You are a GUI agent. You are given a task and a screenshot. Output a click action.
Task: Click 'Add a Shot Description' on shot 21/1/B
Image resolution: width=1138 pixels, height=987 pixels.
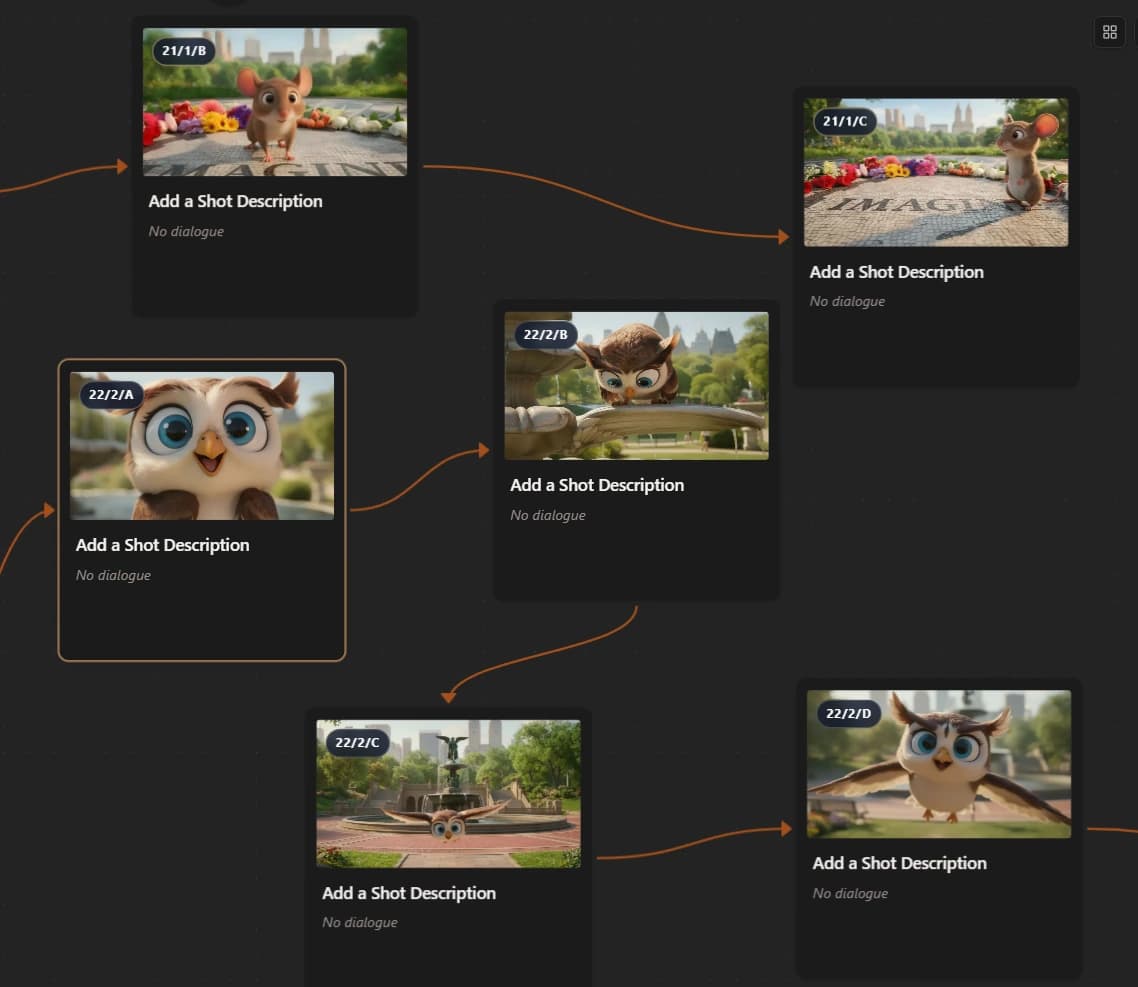[x=235, y=201]
